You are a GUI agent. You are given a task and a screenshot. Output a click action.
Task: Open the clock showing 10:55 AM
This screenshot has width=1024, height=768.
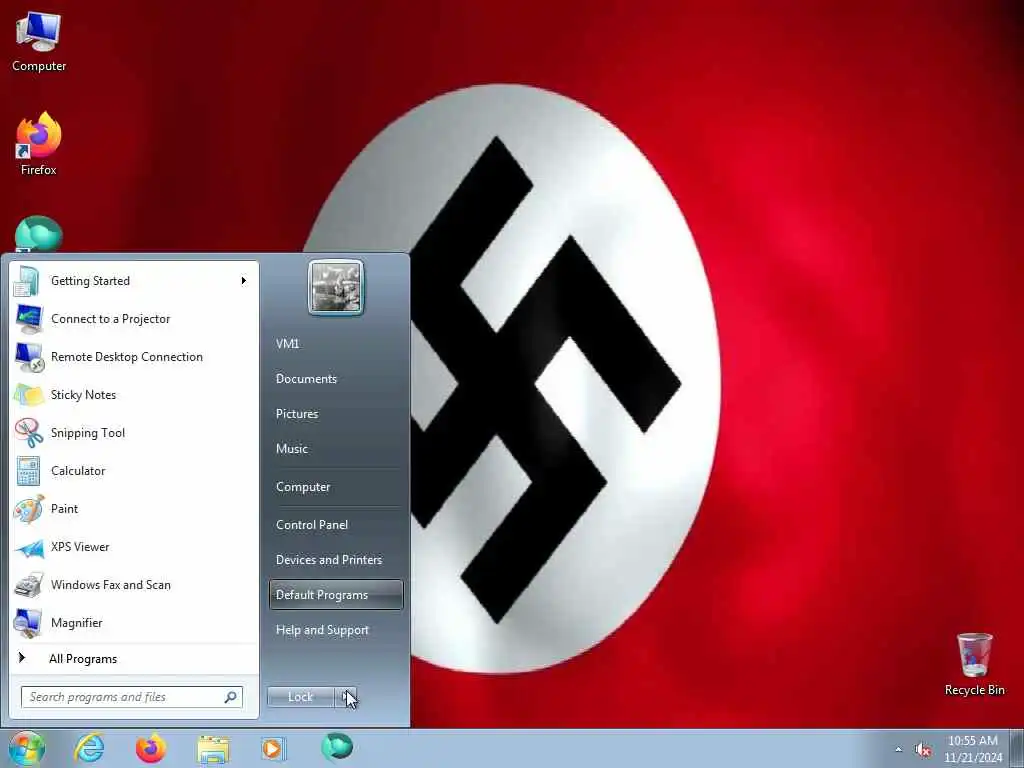click(x=972, y=749)
